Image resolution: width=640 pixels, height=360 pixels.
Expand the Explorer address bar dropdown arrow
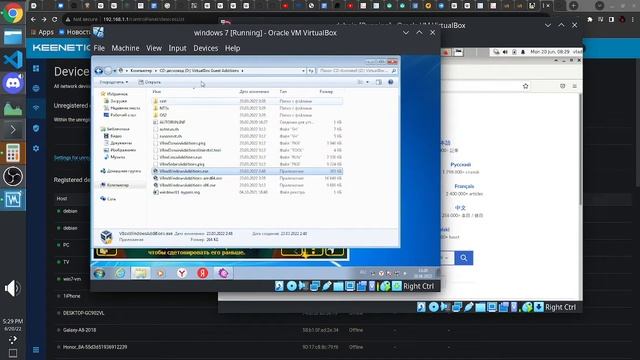point(303,71)
